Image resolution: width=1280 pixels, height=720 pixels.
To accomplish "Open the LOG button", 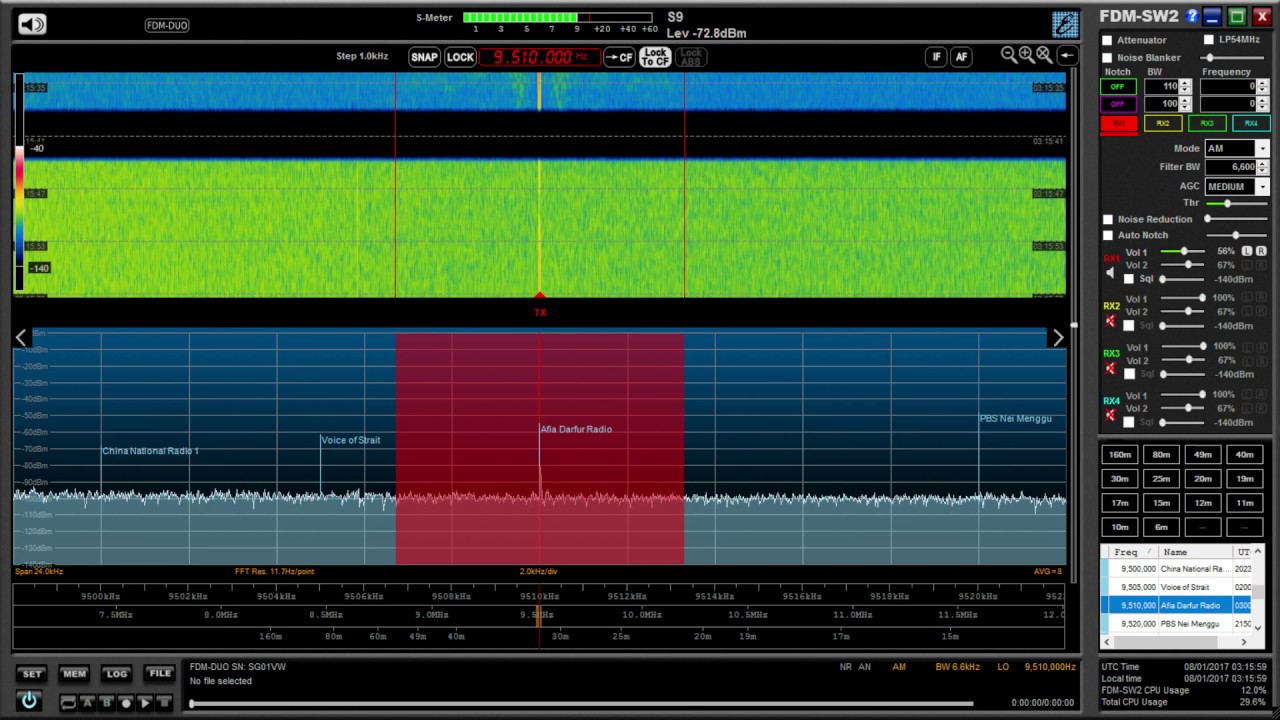I will pos(117,674).
